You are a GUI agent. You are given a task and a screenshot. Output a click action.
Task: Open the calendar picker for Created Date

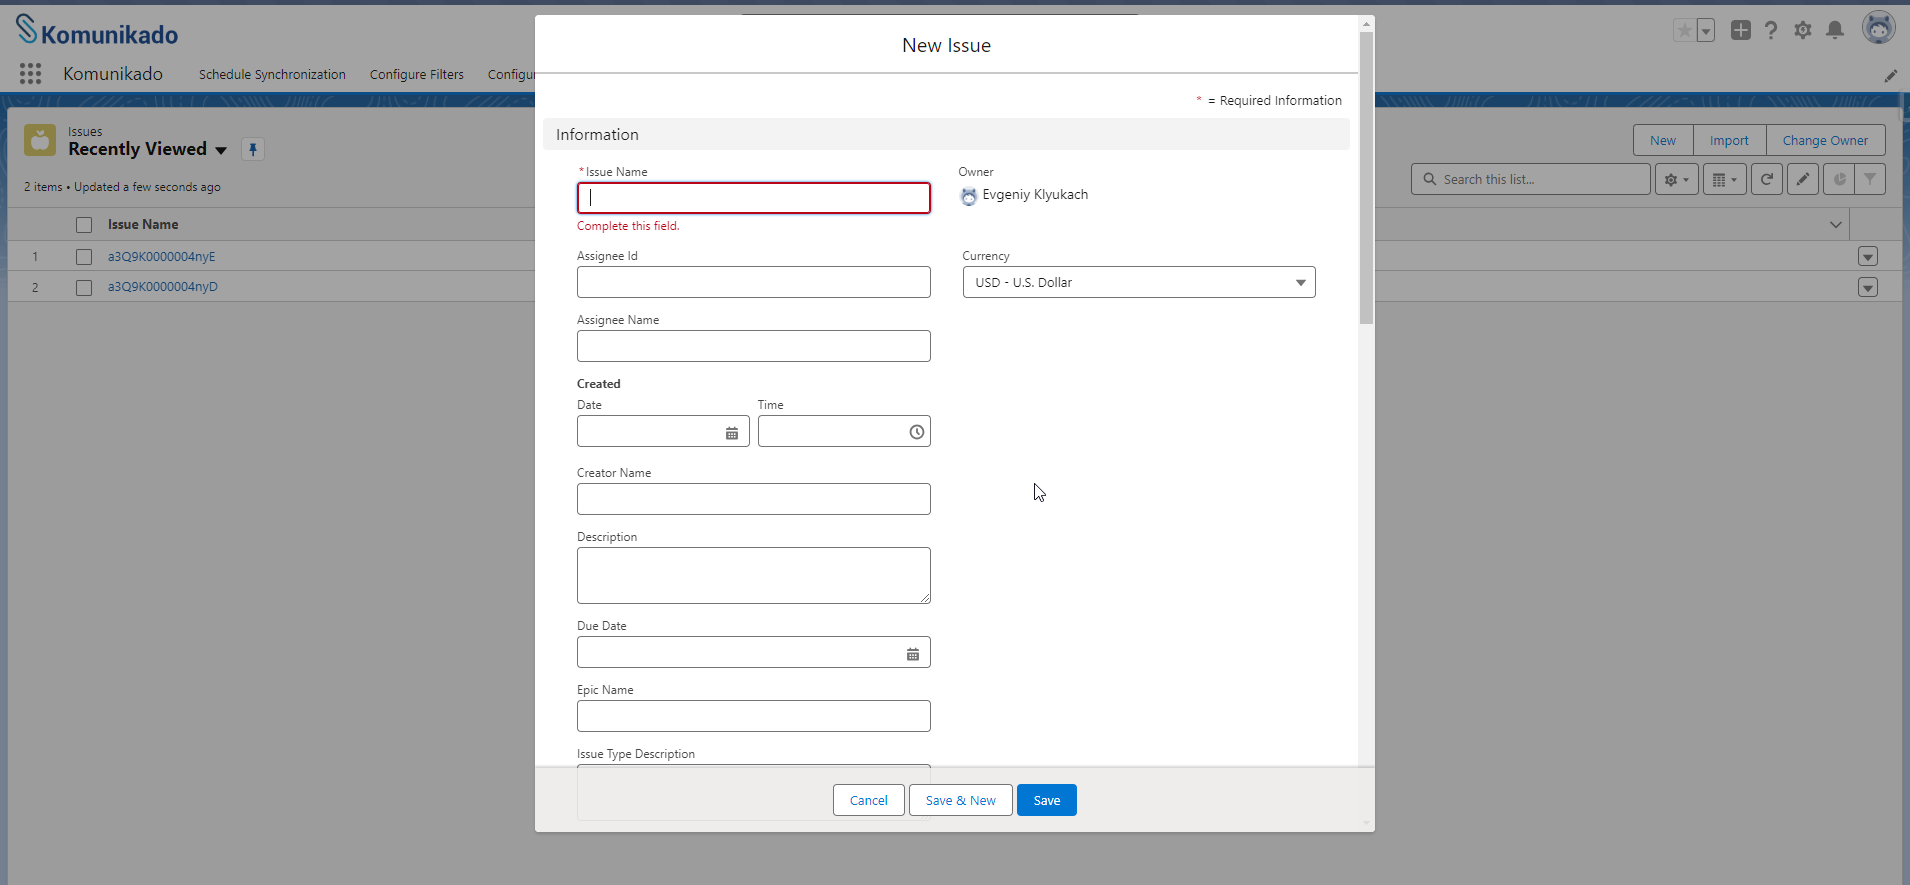tap(732, 433)
